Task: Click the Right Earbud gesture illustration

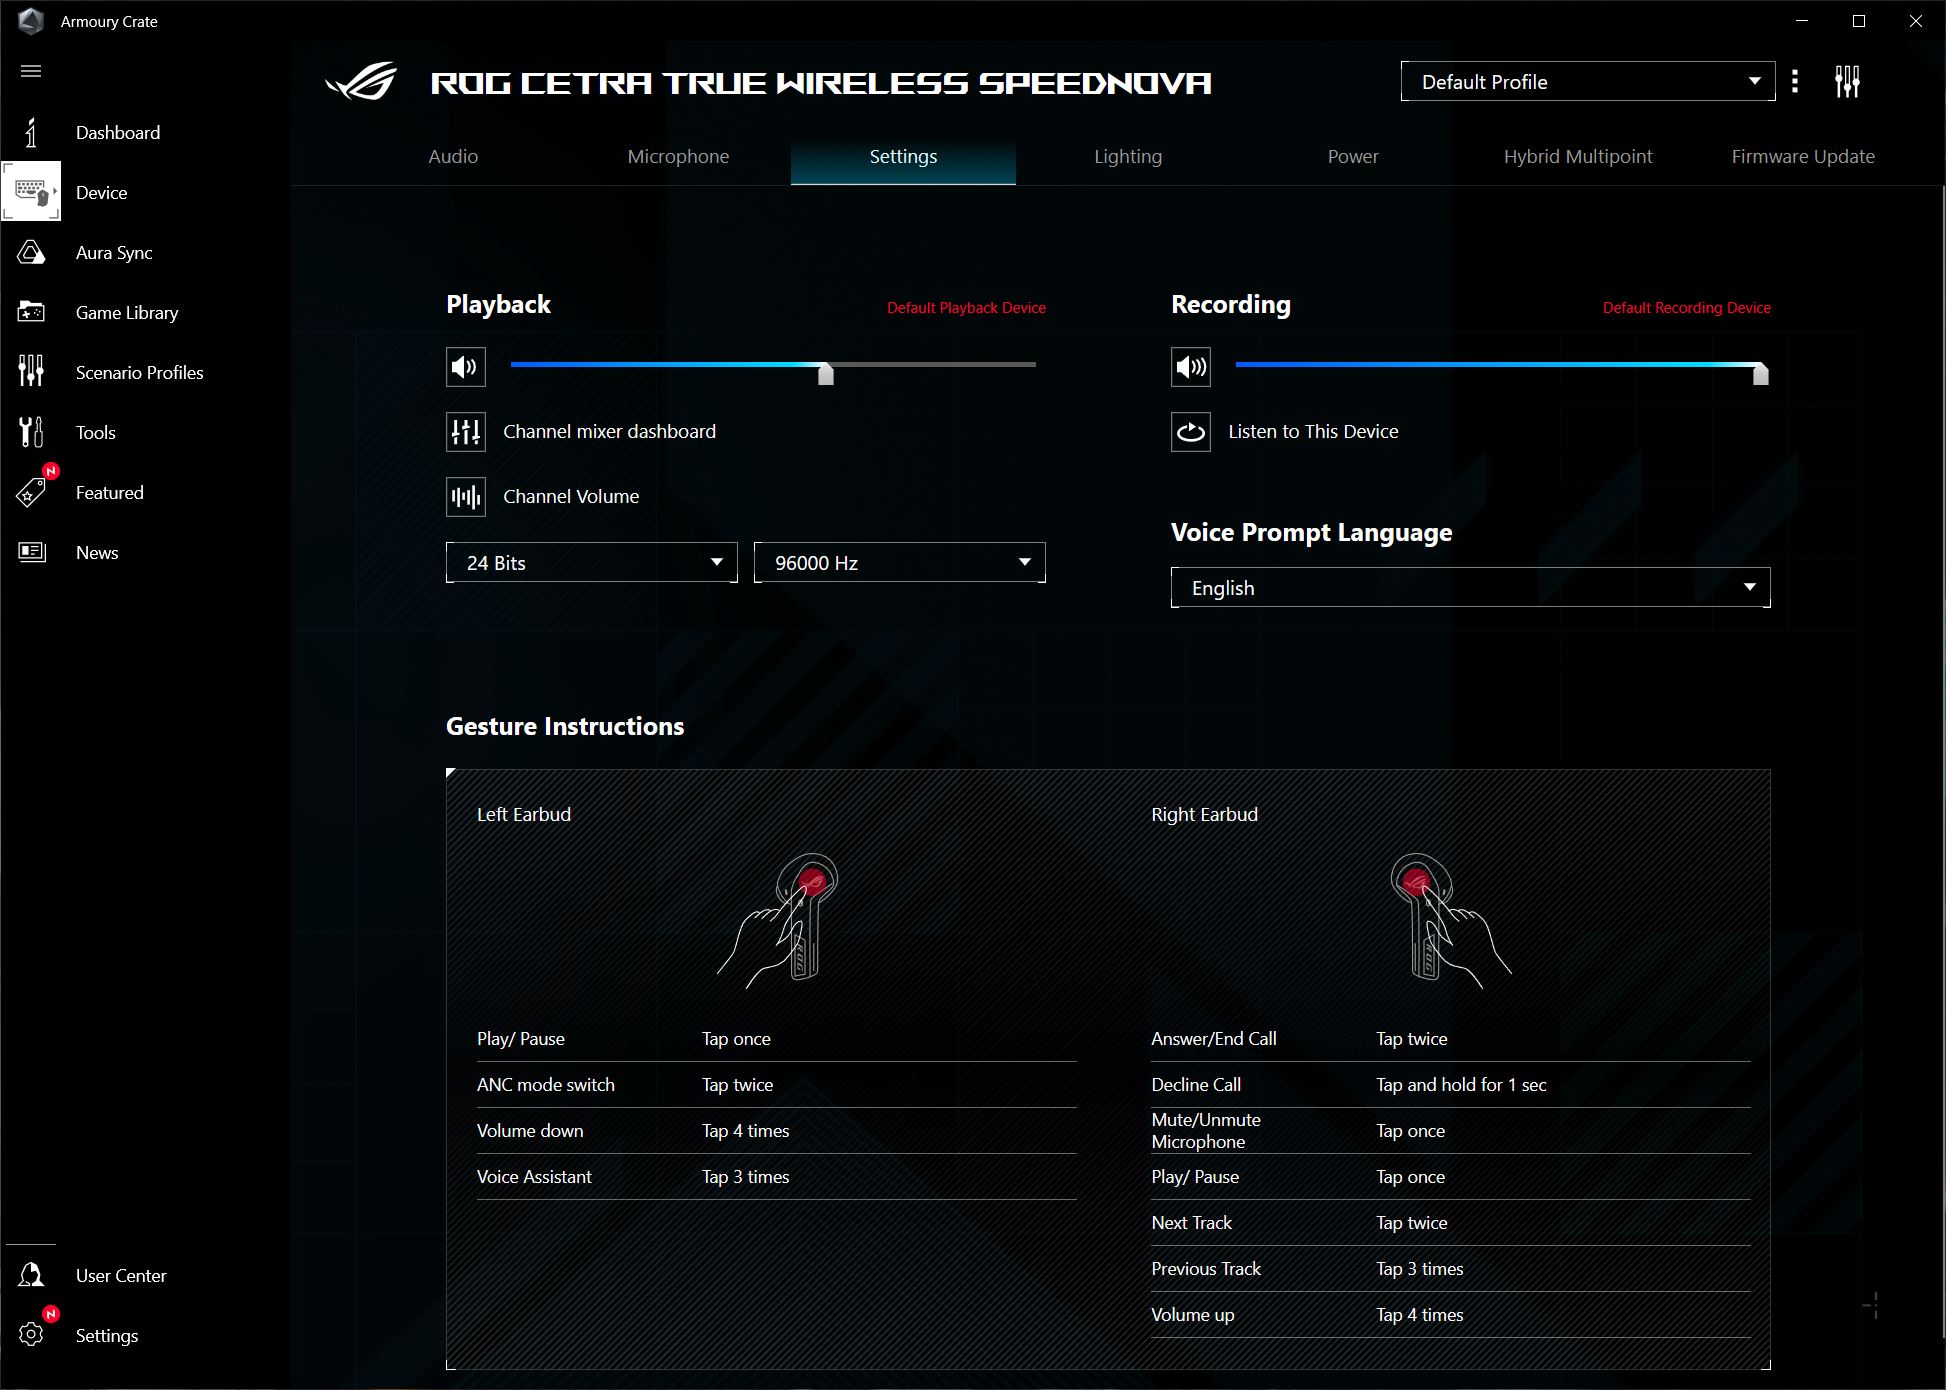Action: (1451, 920)
